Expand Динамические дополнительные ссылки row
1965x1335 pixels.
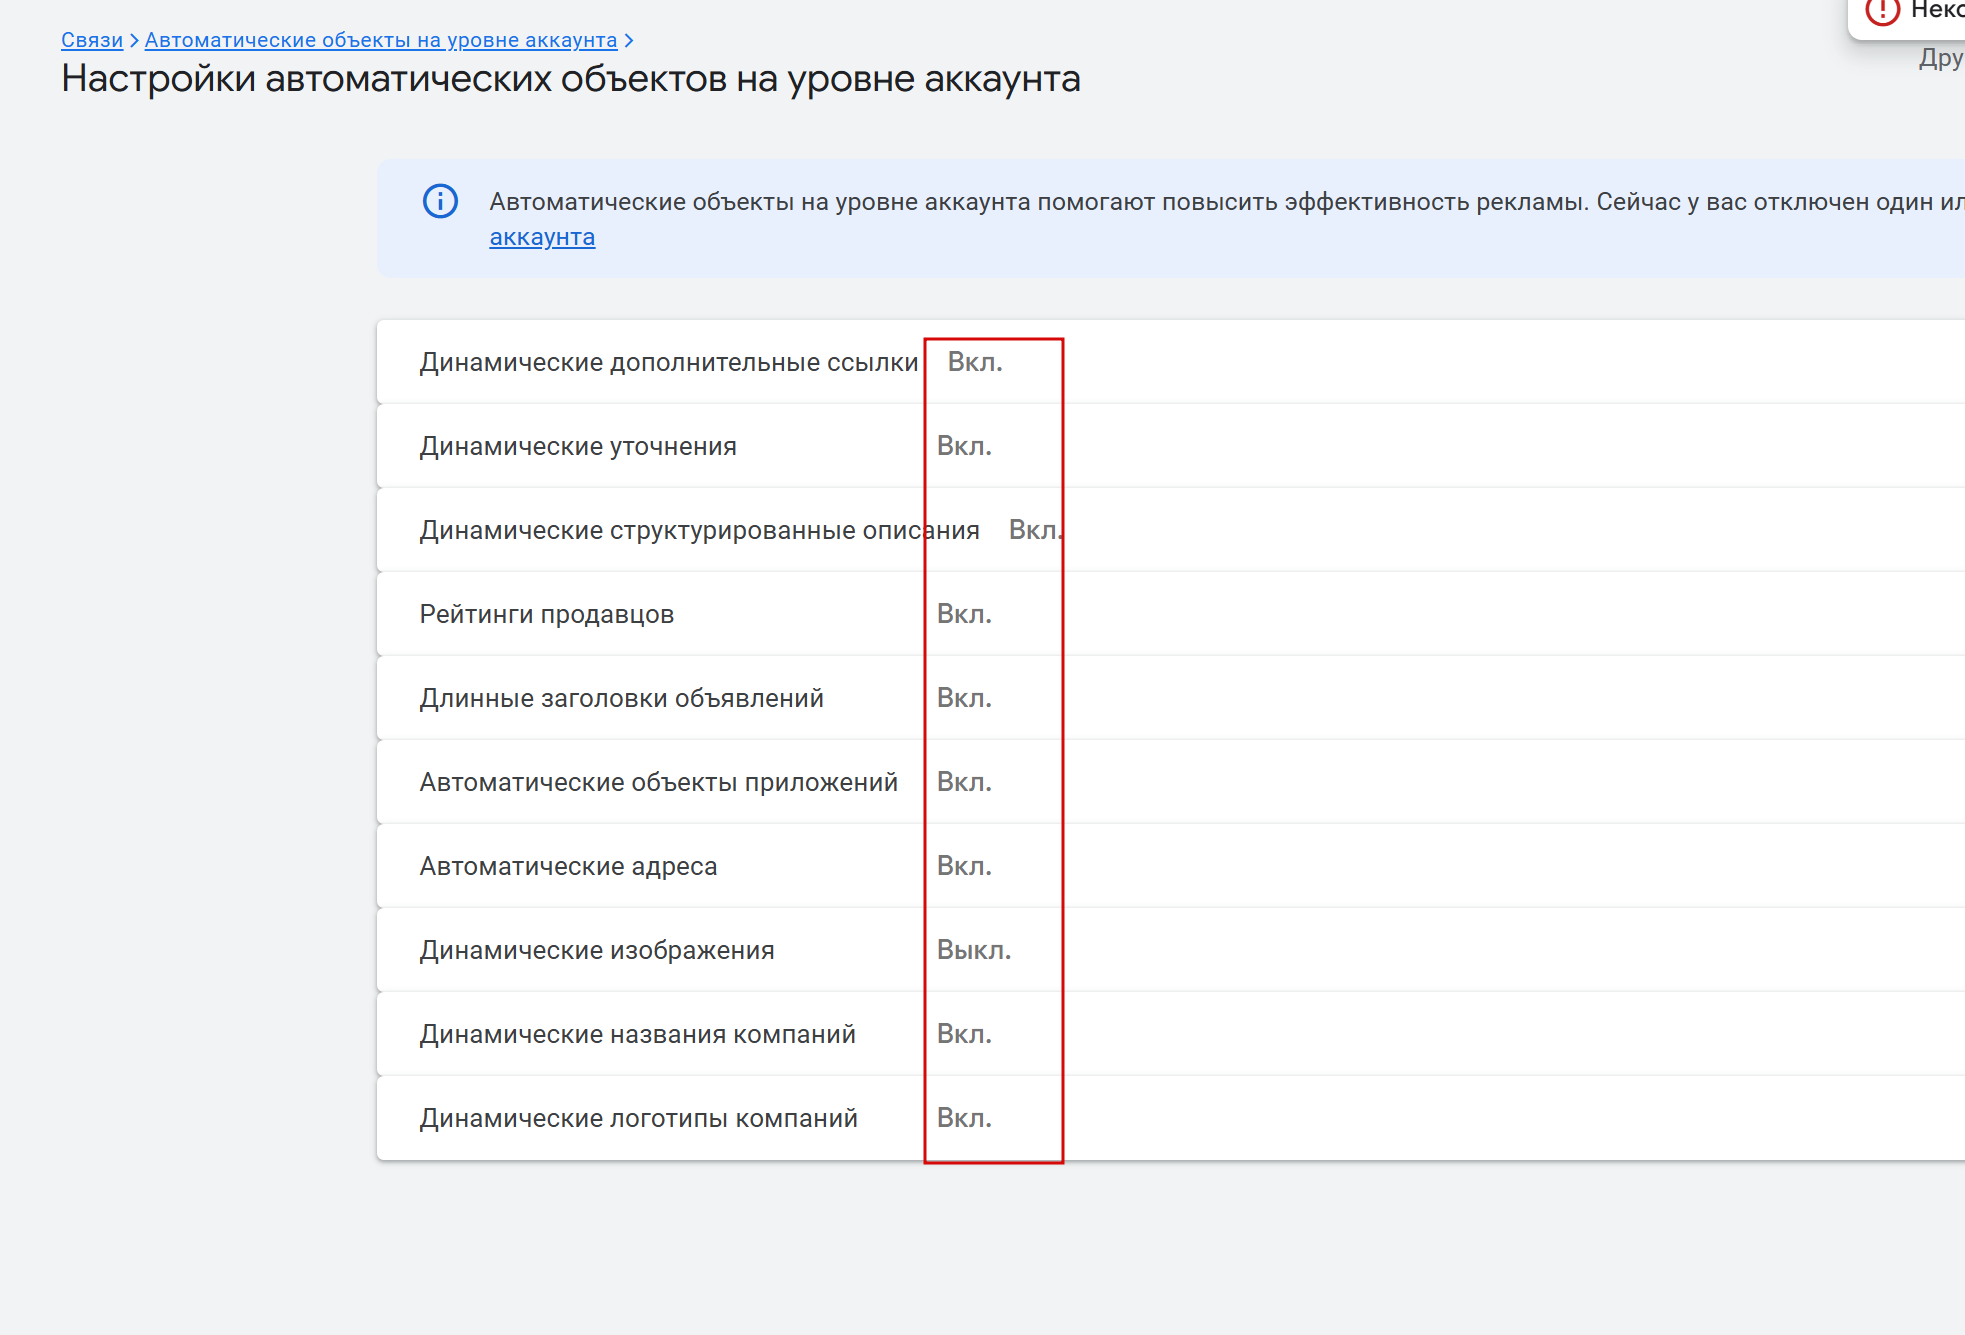pos(668,362)
